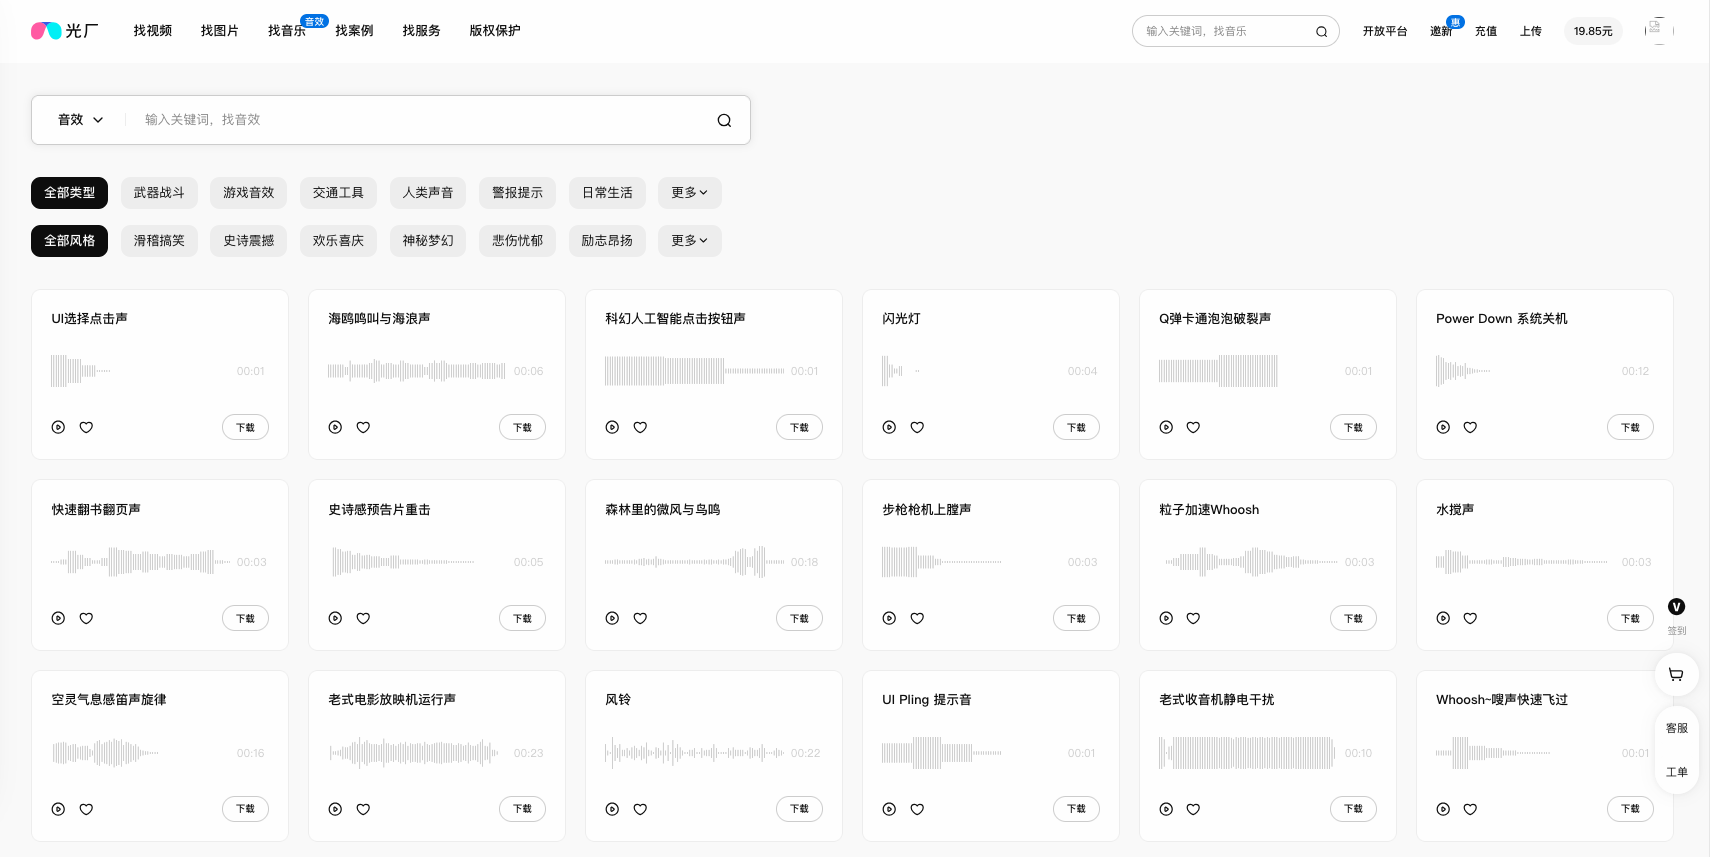1710x857 pixels.
Task: Favorite 粒子加速Whoosh sound
Action: [1193, 618]
